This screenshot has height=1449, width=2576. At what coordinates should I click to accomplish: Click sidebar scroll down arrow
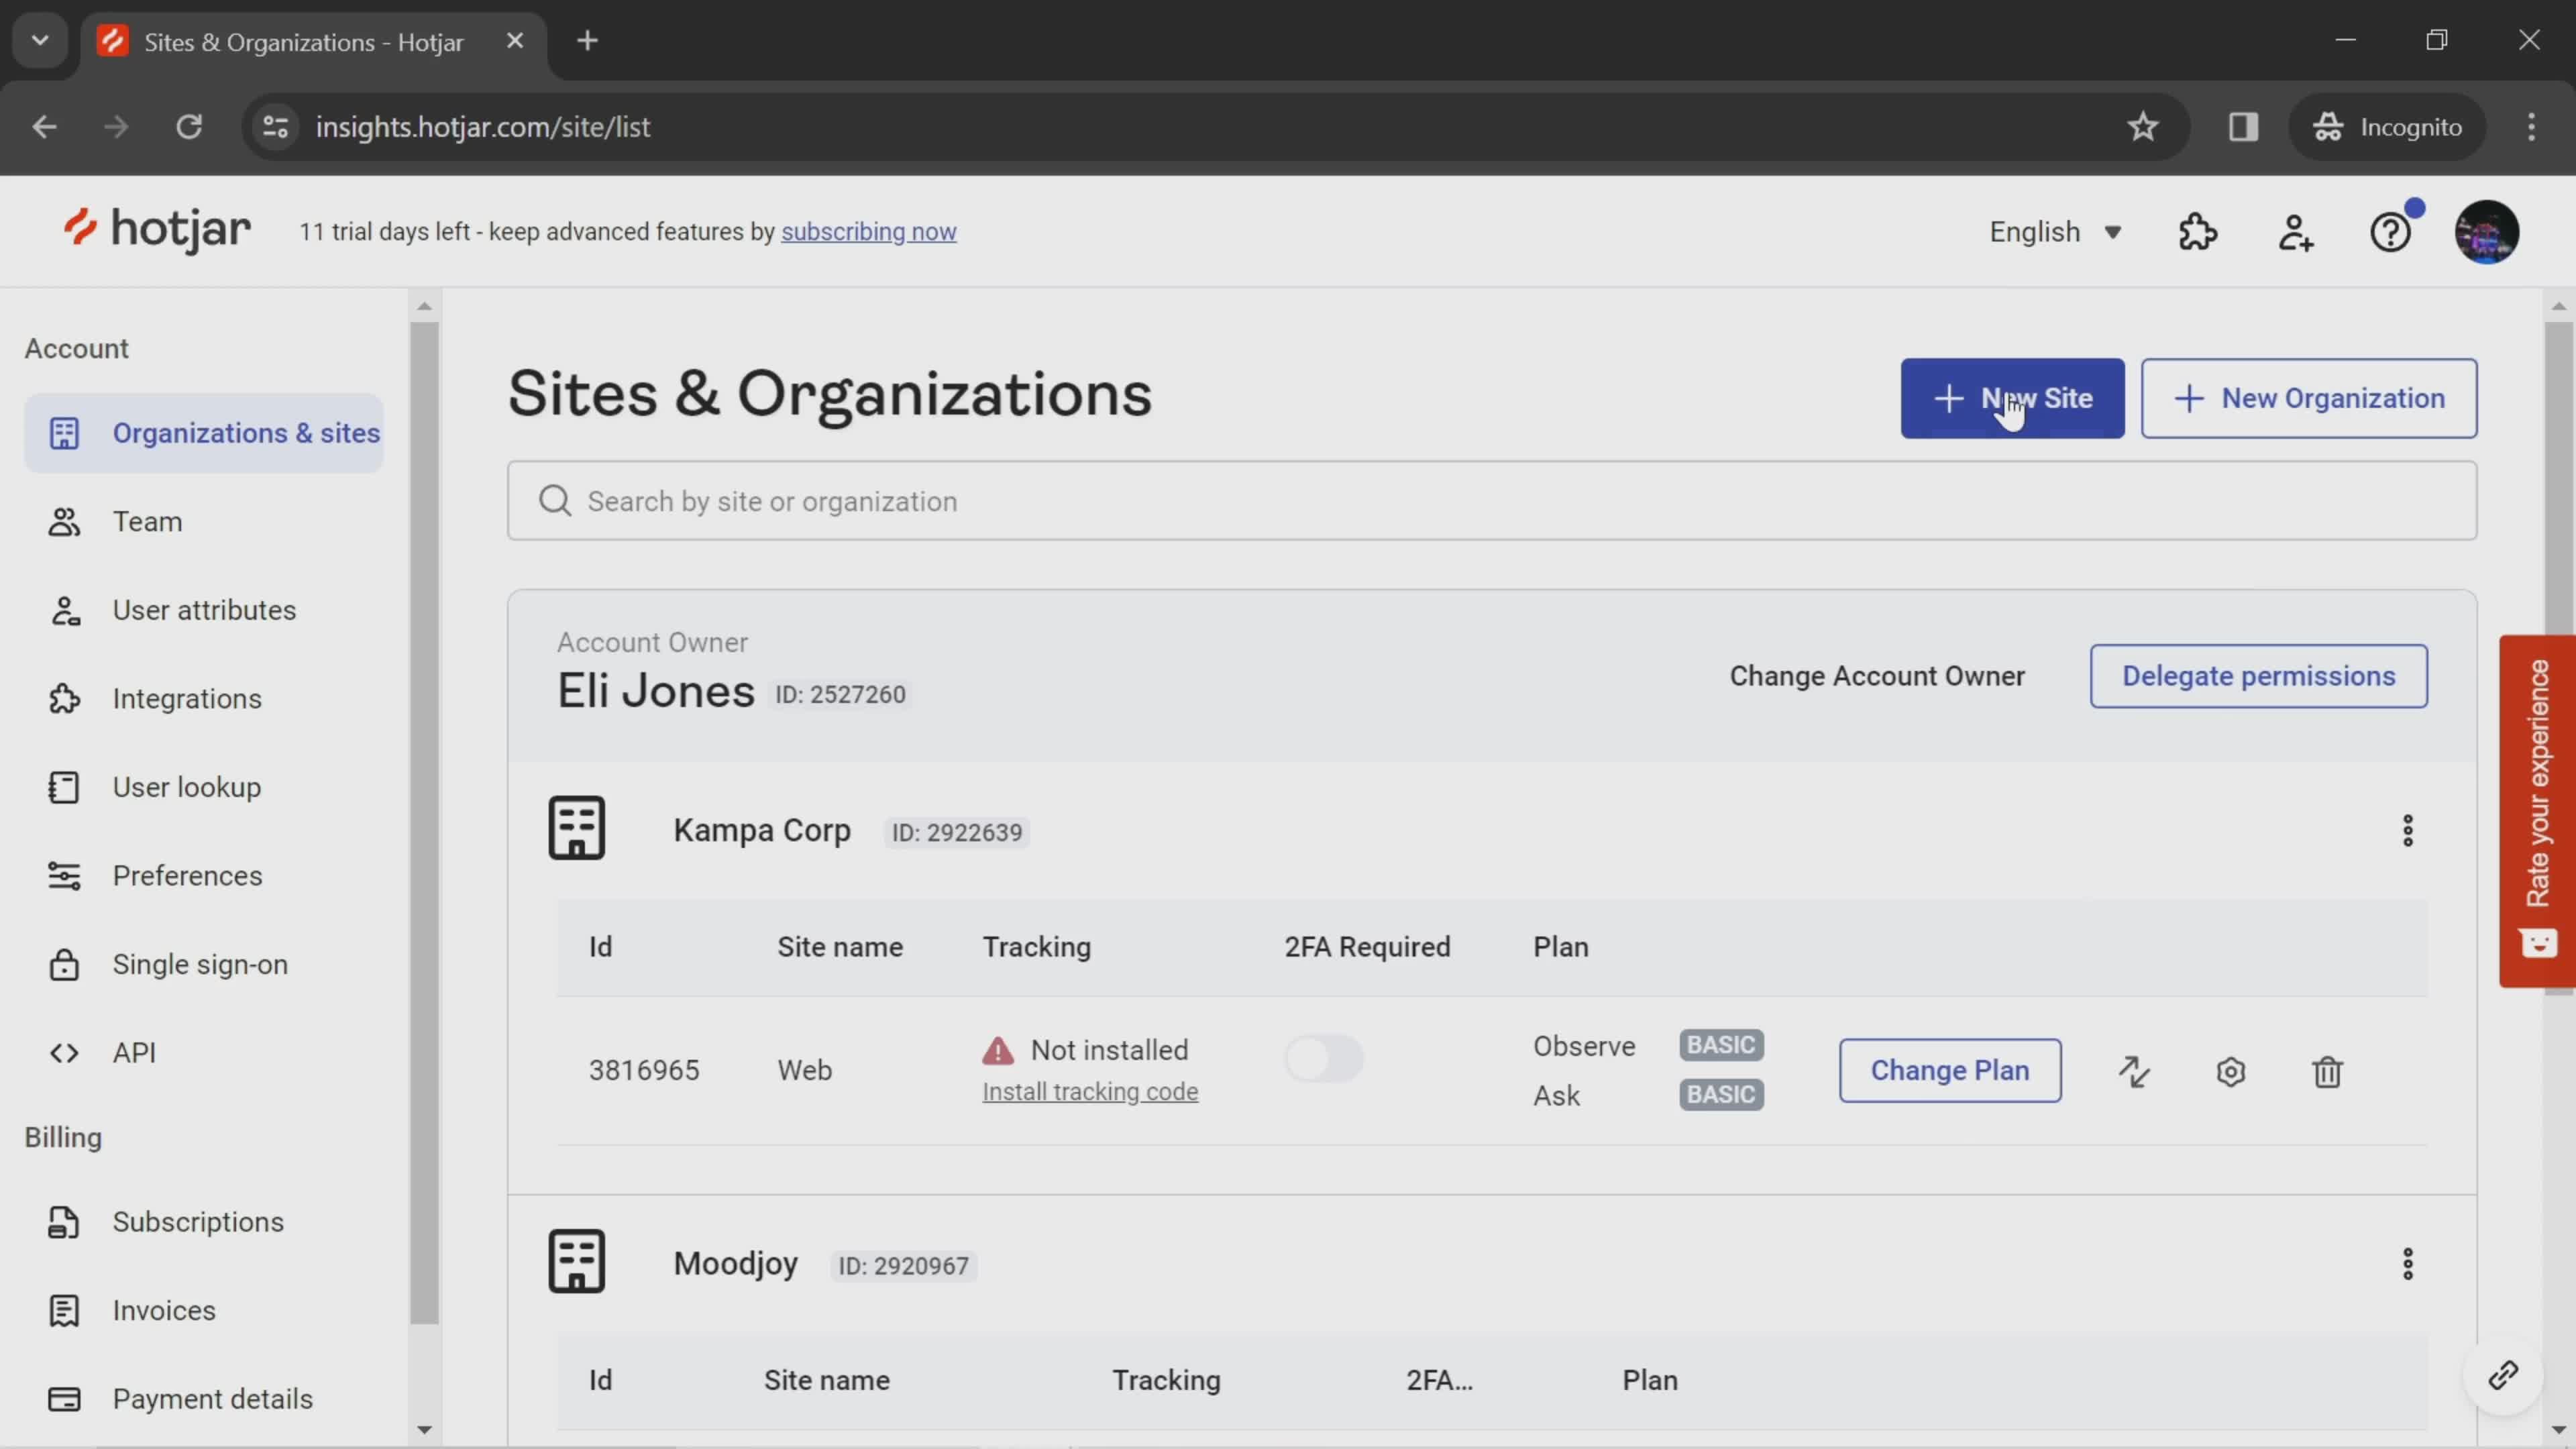point(424,1430)
